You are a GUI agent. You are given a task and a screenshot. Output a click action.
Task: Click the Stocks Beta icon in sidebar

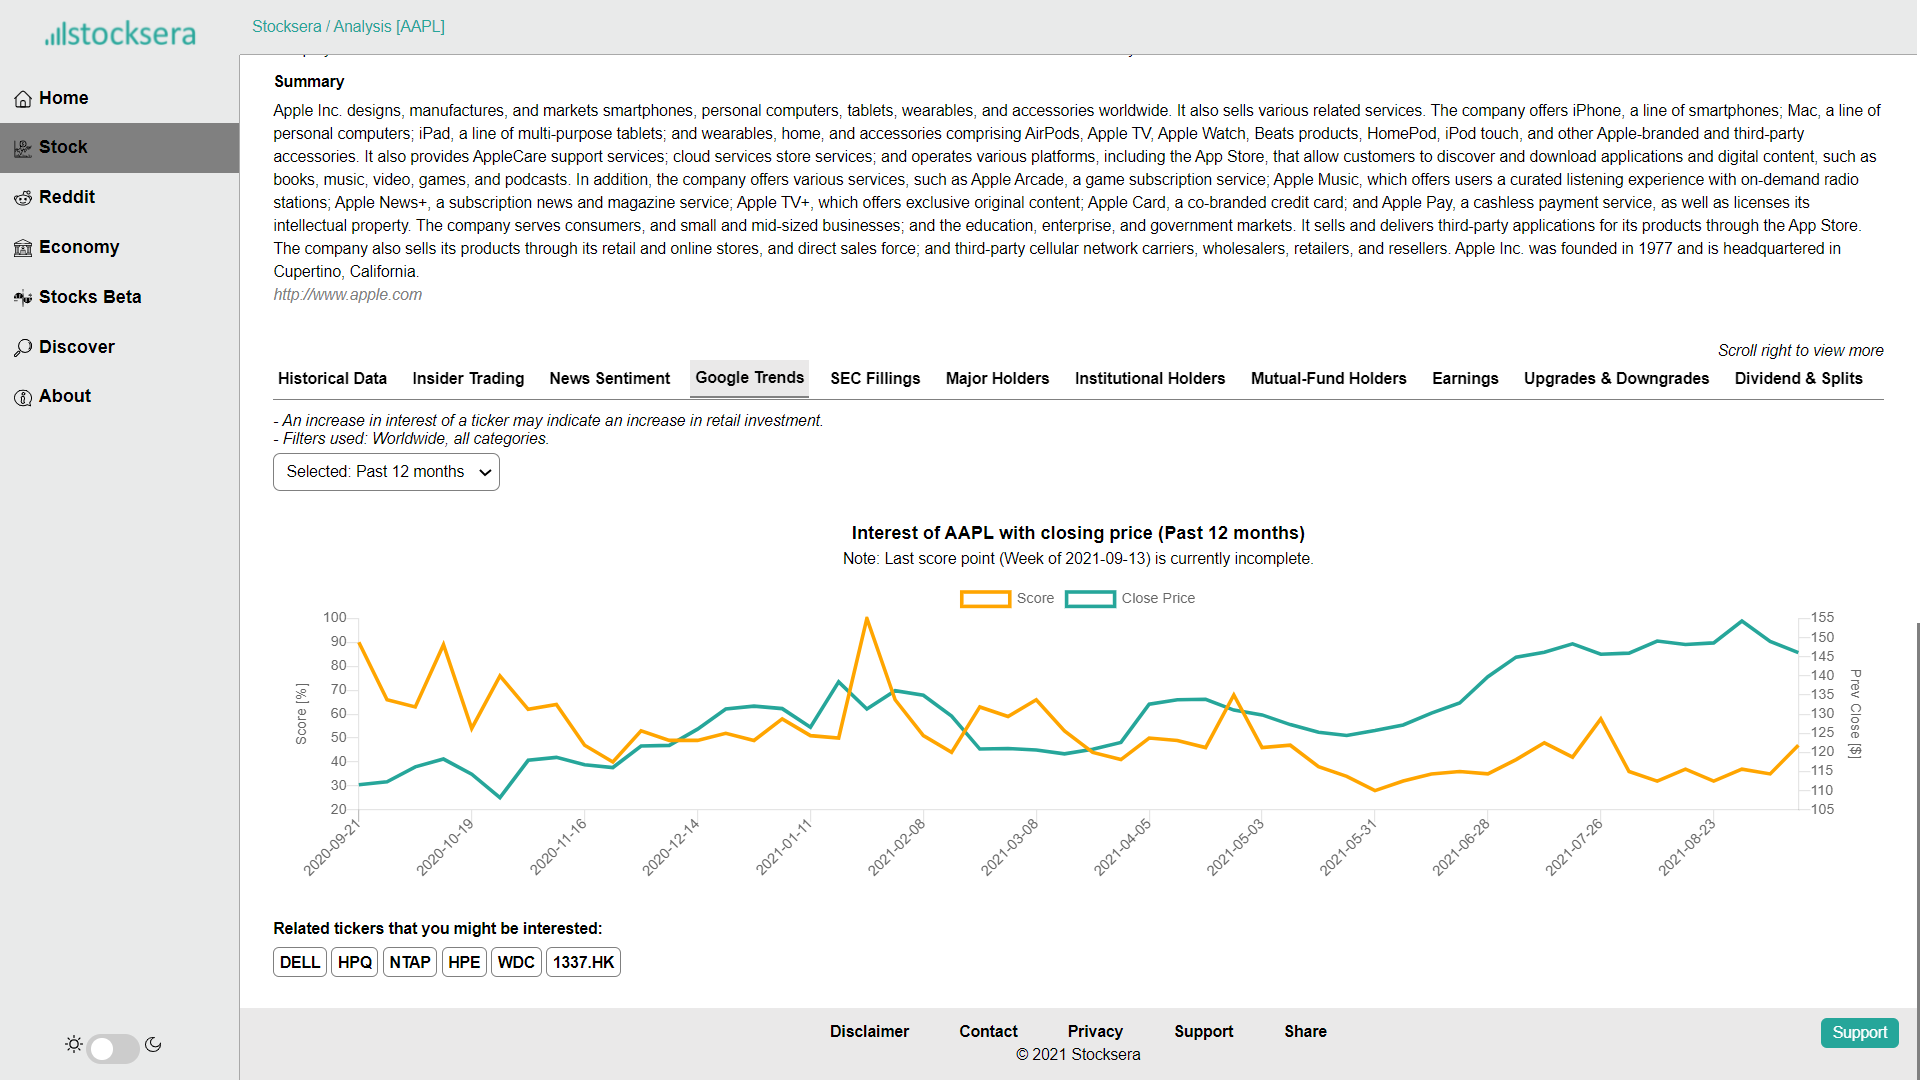coord(23,298)
